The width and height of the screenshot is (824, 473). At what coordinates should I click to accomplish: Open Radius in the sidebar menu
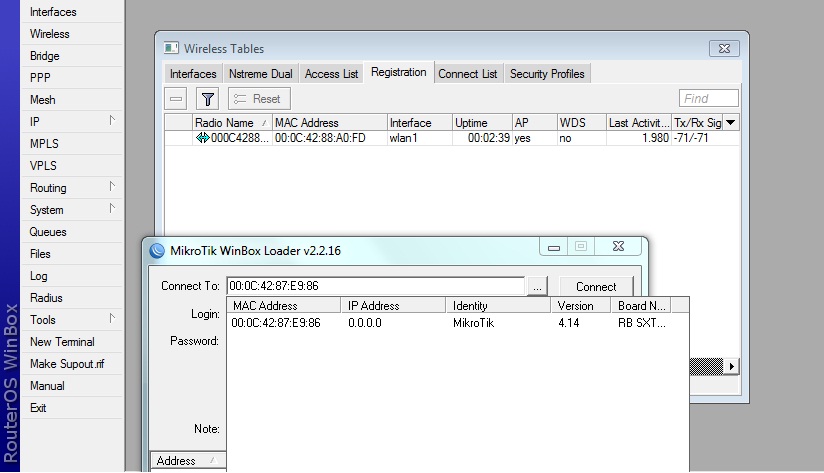pos(71,297)
